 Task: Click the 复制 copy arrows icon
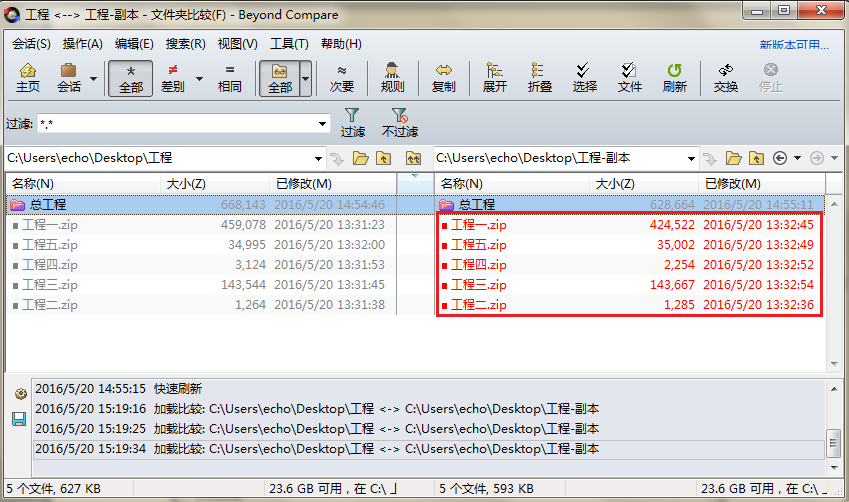coord(443,79)
